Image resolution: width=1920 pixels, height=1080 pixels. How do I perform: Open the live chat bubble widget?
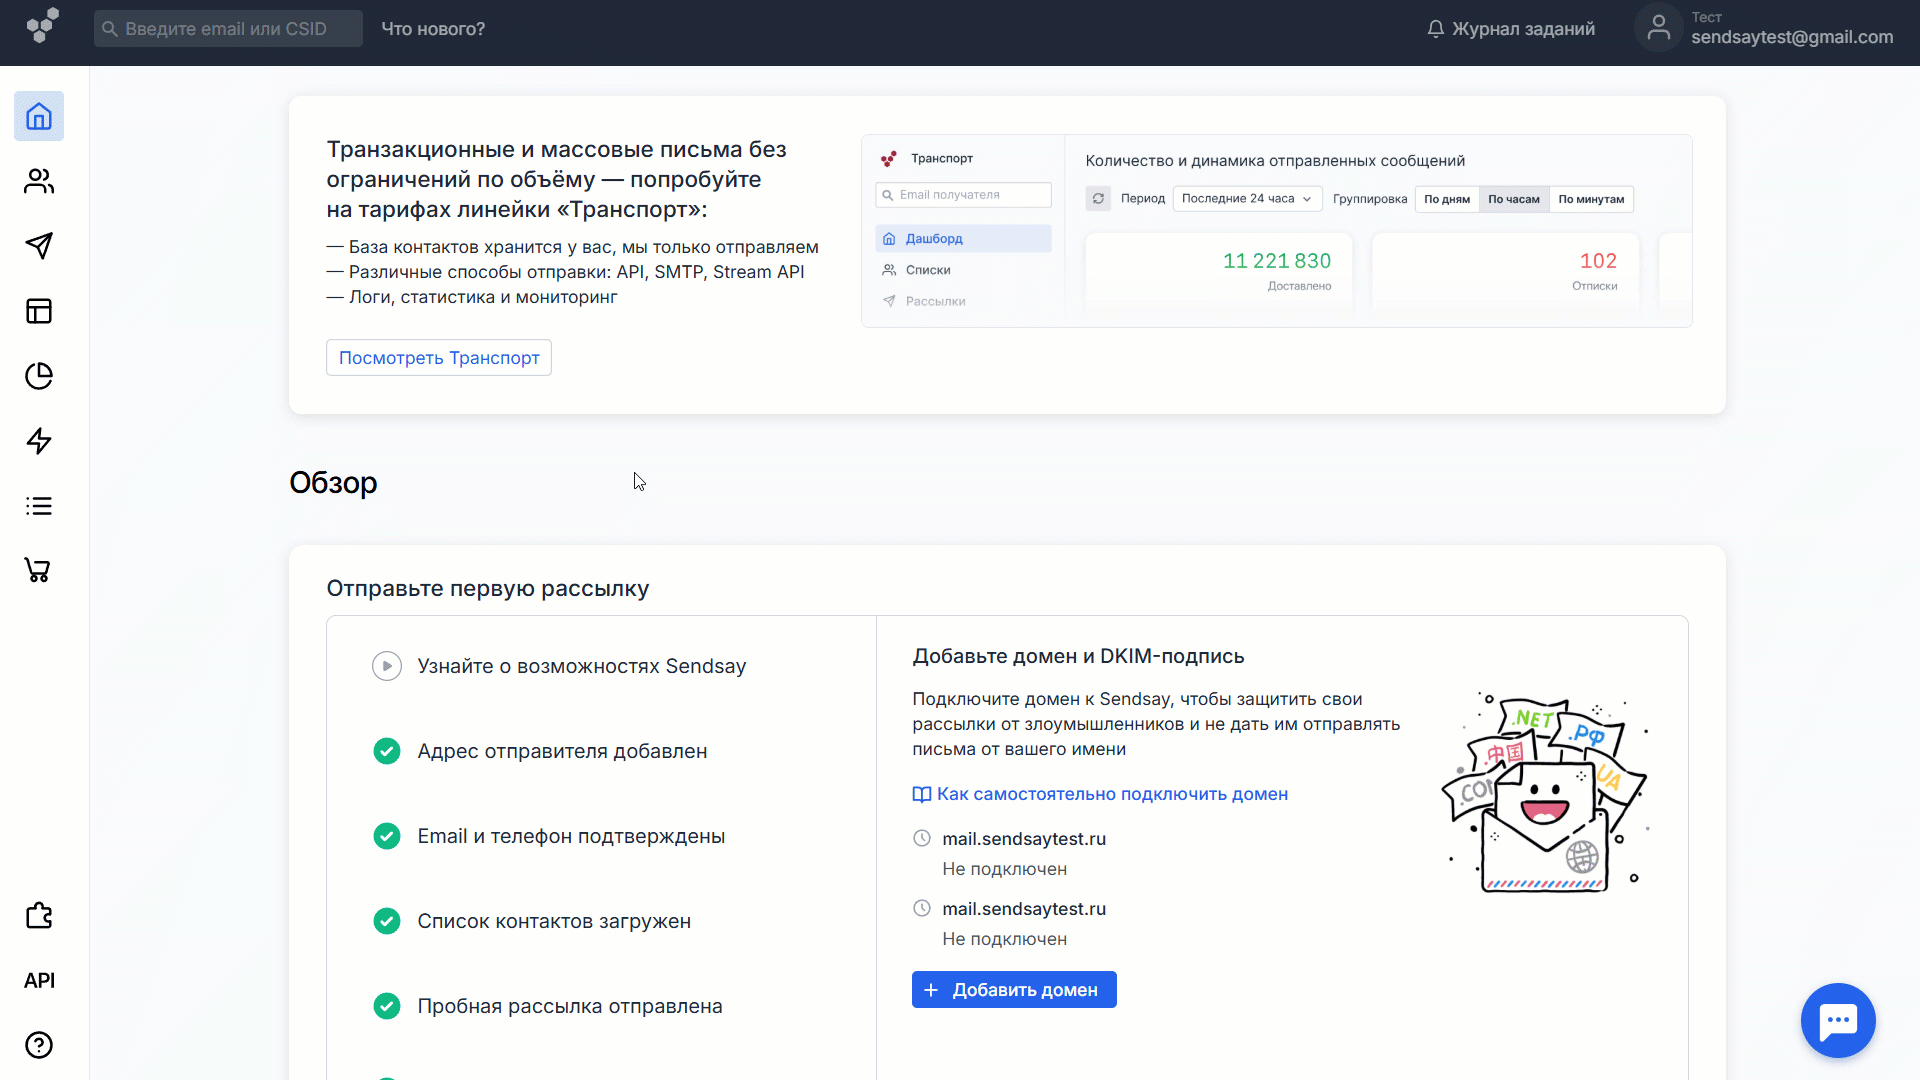pos(1837,1020)
